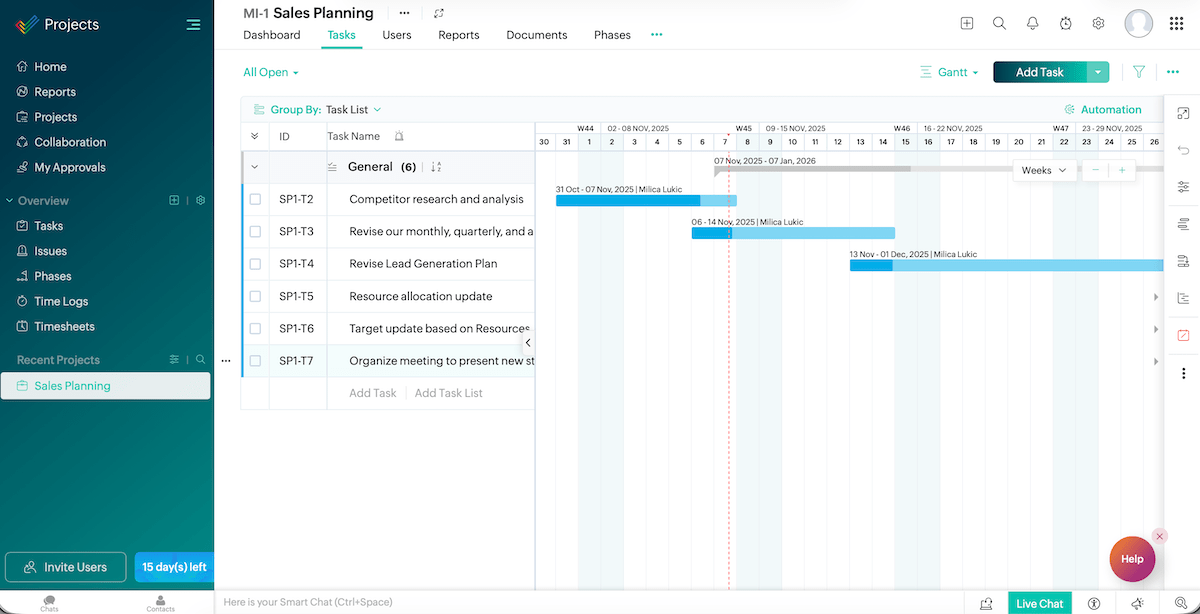Select the checkbox next to SP1-T5
Viewport: 1200px width, 614px height.
pos(254,296)
